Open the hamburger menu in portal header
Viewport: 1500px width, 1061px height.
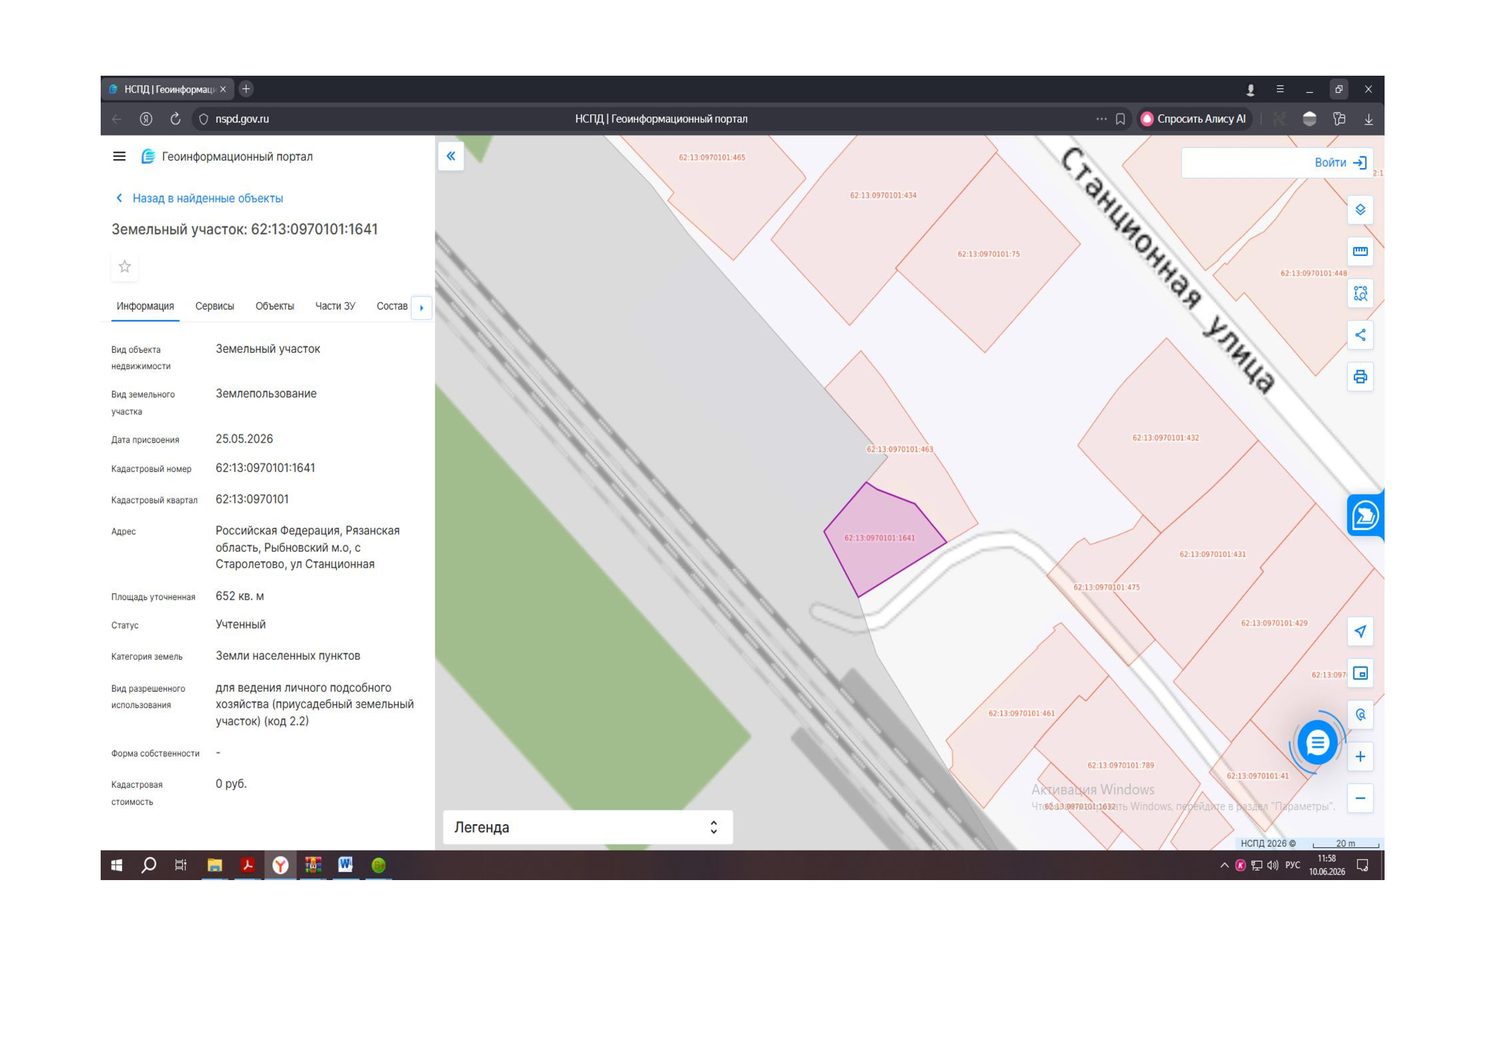(119, 156)
